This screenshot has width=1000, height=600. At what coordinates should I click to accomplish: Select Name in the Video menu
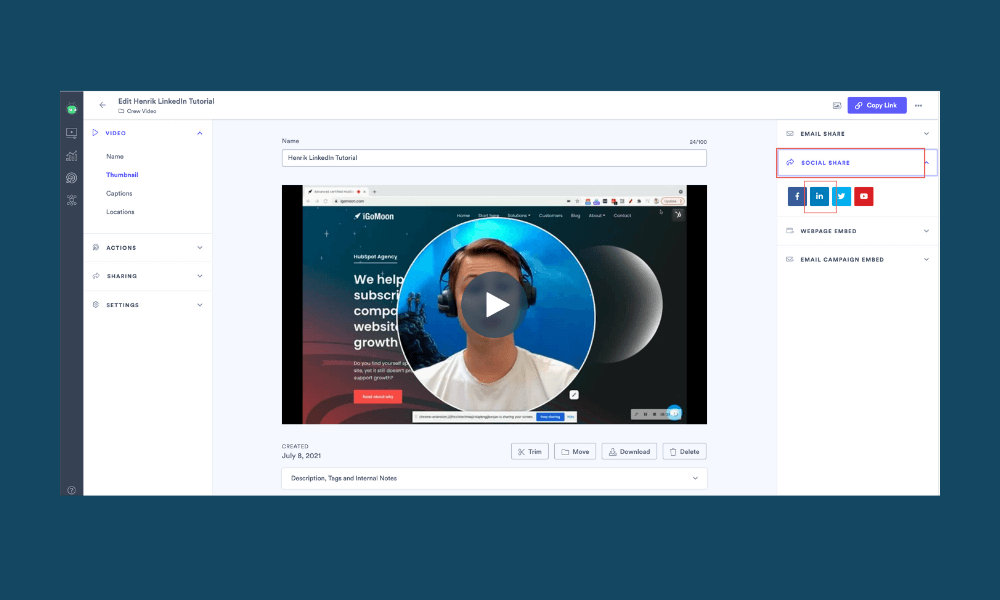[x=115, y=156]
